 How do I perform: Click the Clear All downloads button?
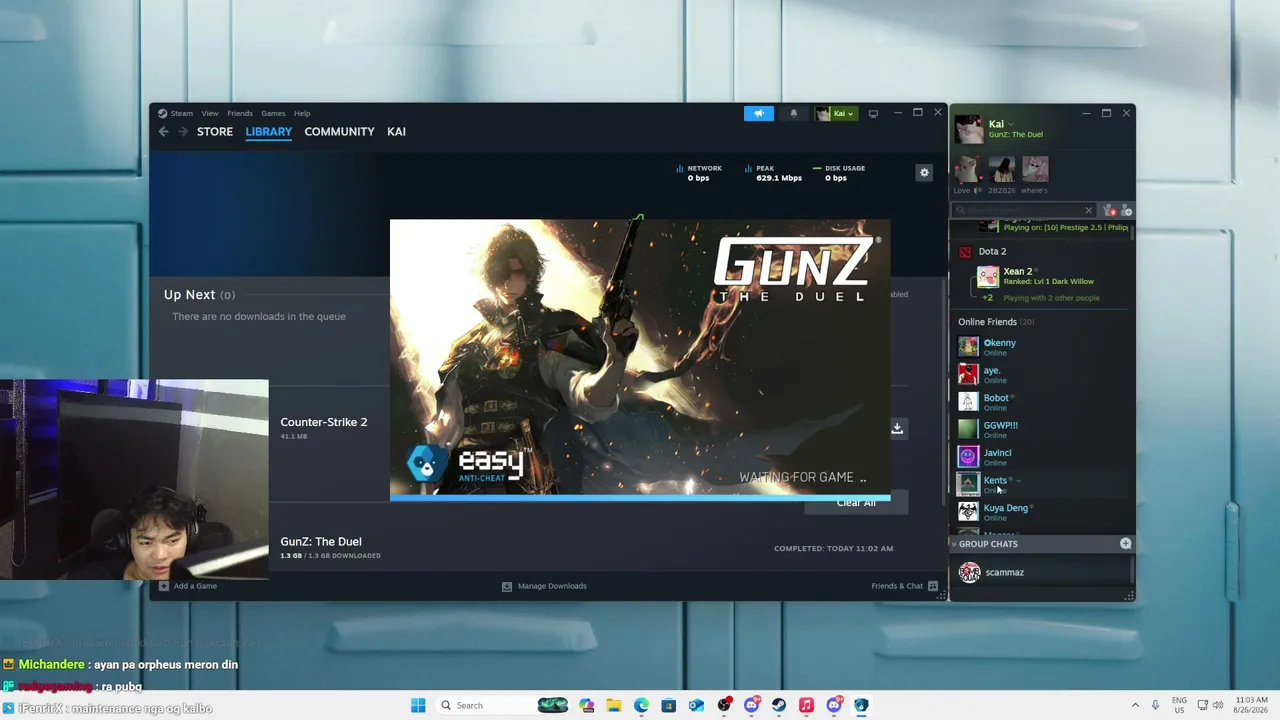[856, 502]
